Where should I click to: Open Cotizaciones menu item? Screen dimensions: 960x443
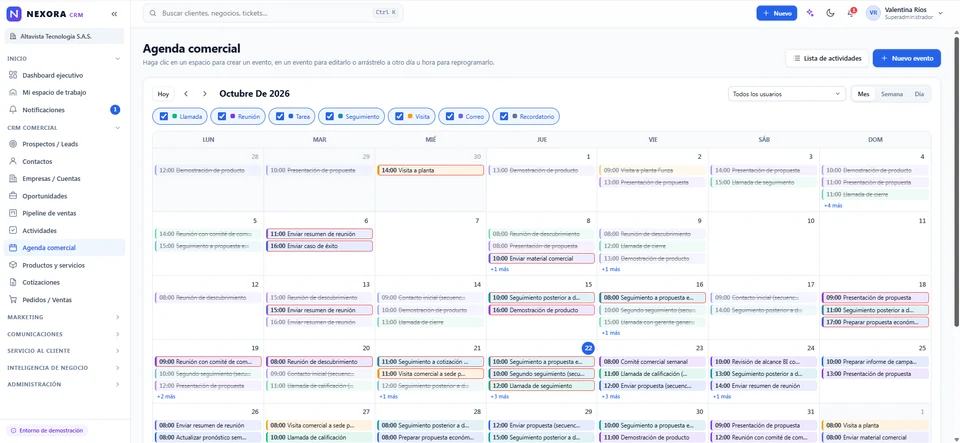(x=64, y=282)
